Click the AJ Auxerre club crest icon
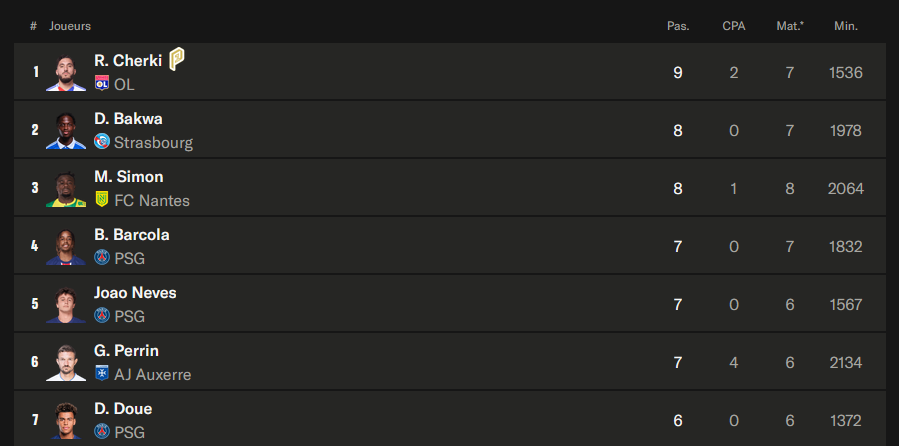Screen dimensions: 899x446 [x=101, y=374]
